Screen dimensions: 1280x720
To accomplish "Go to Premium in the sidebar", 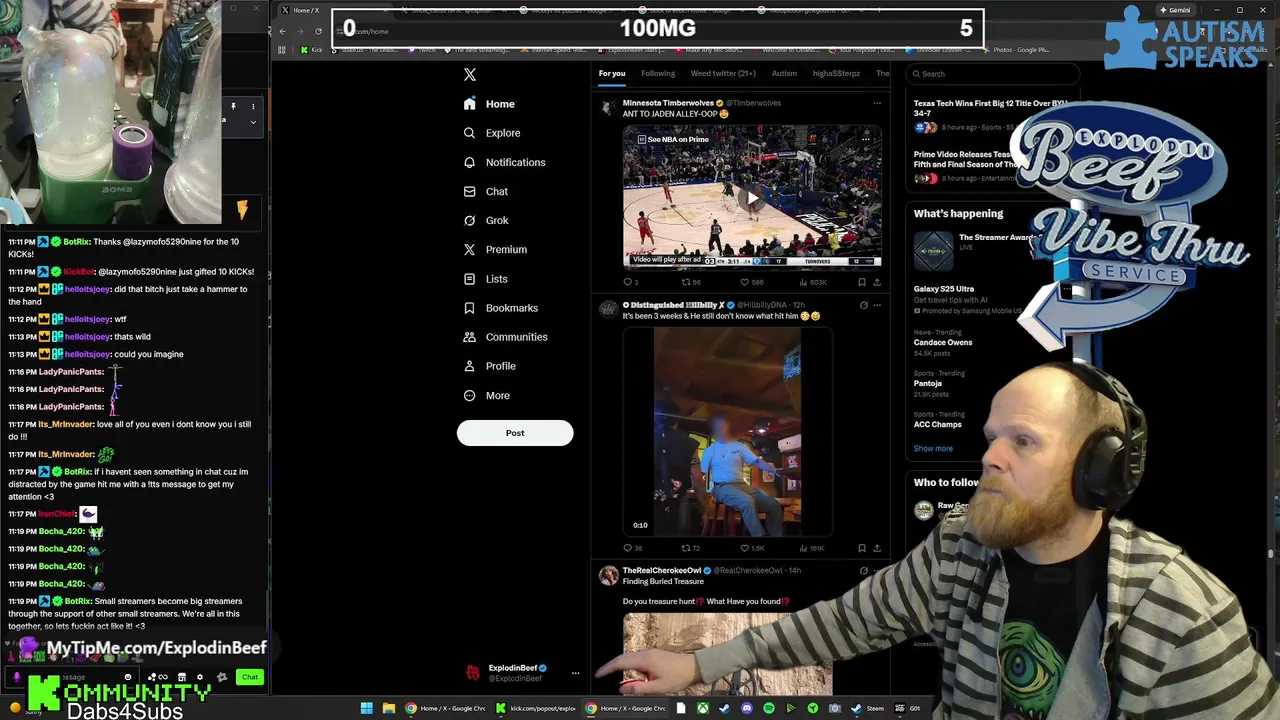I will (494, 249).
